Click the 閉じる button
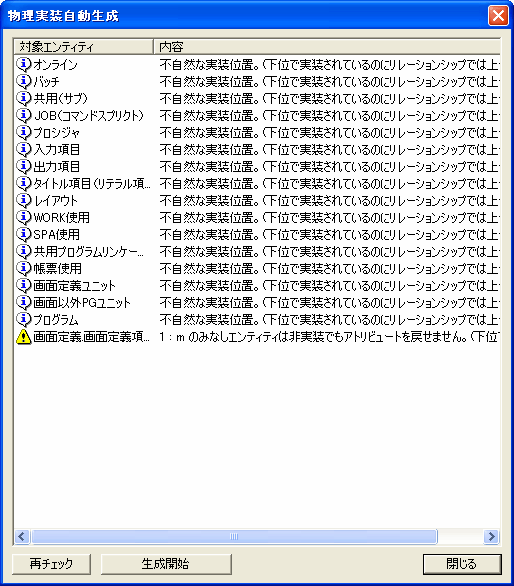This screenshot has width=514, height=586. pyautogui.click(x=462, y=564)
